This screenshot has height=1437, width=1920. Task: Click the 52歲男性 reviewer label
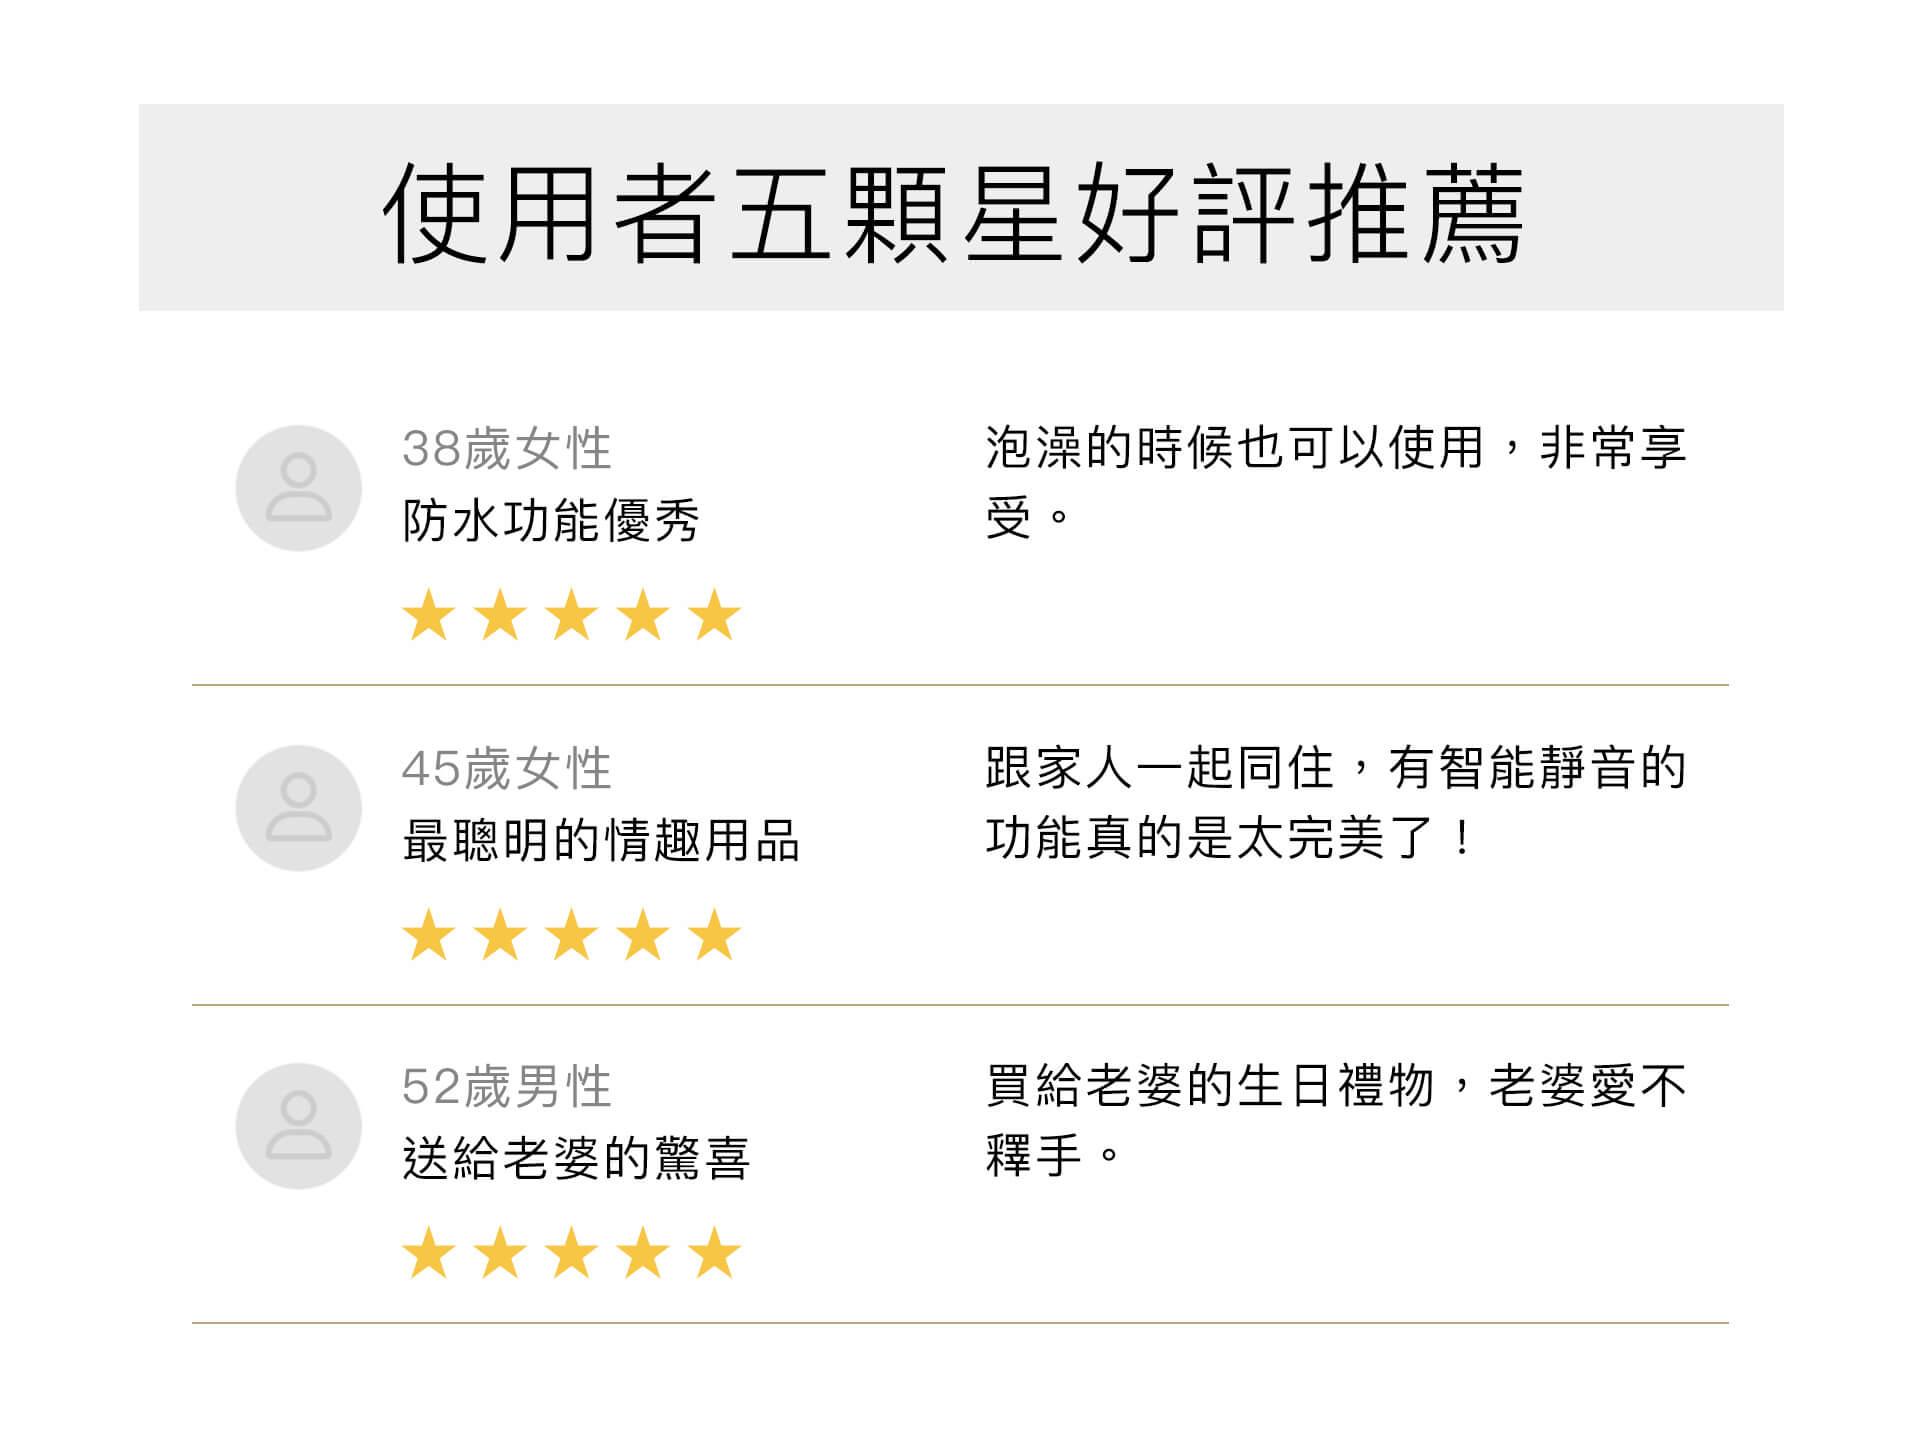click(x=507, y=1087)
